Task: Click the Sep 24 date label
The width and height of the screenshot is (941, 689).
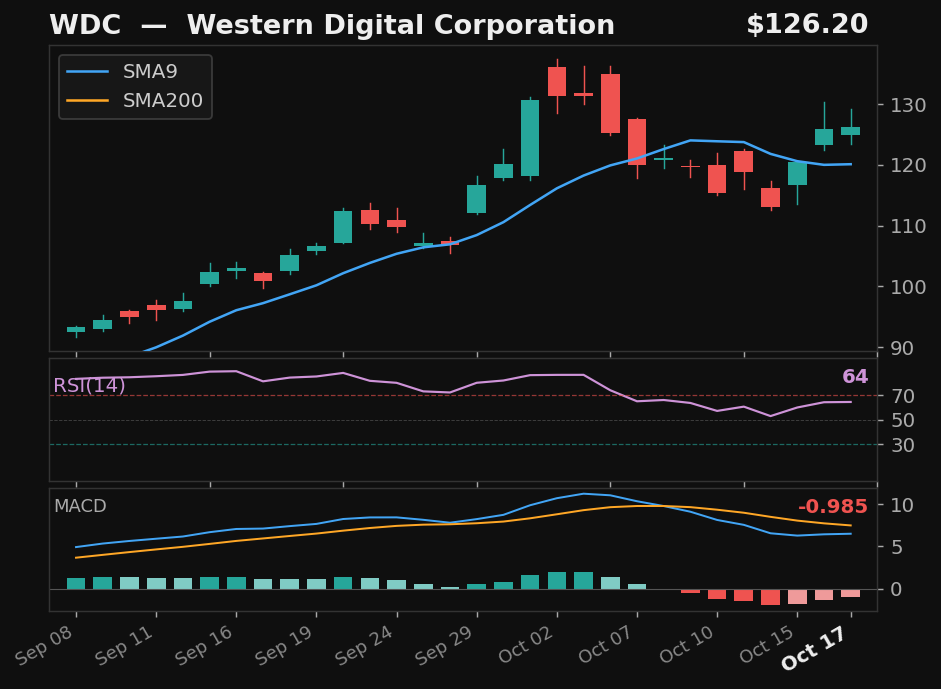Action: coord(364,645)
